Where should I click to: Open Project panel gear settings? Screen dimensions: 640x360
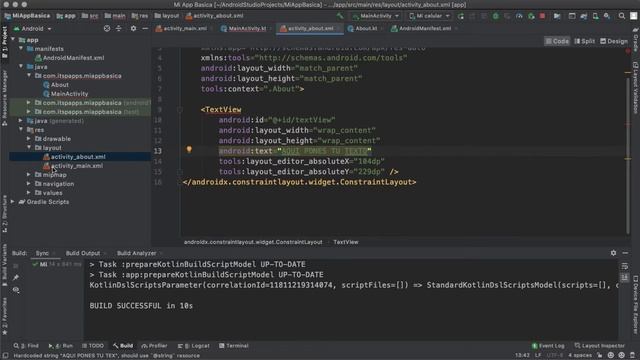pyautogui.click(x=133, y=29)
